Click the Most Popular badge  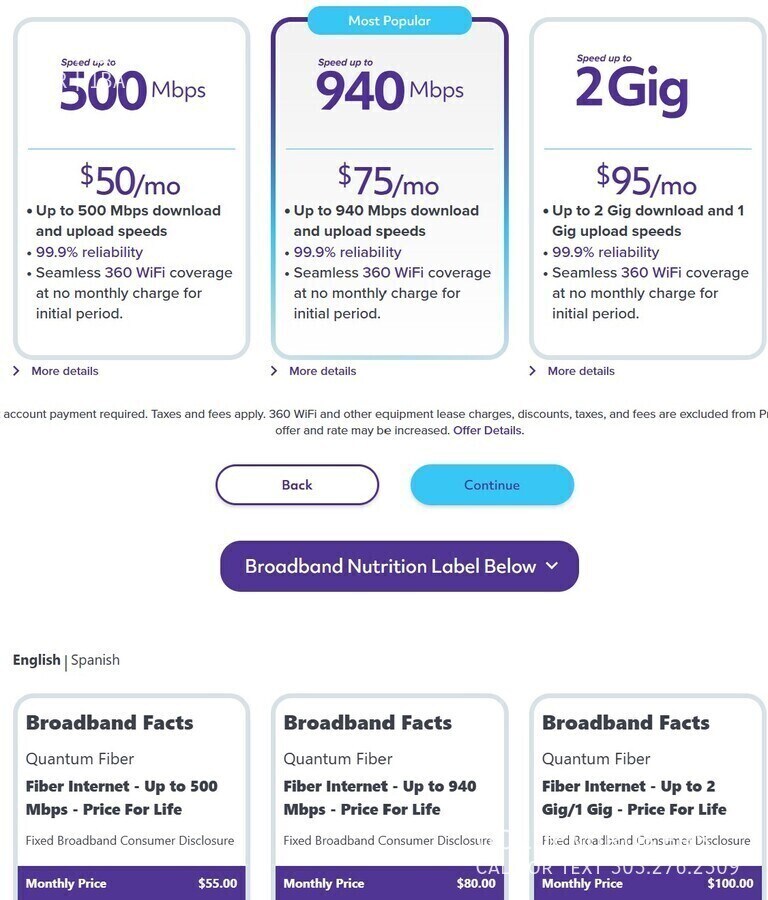389,21
